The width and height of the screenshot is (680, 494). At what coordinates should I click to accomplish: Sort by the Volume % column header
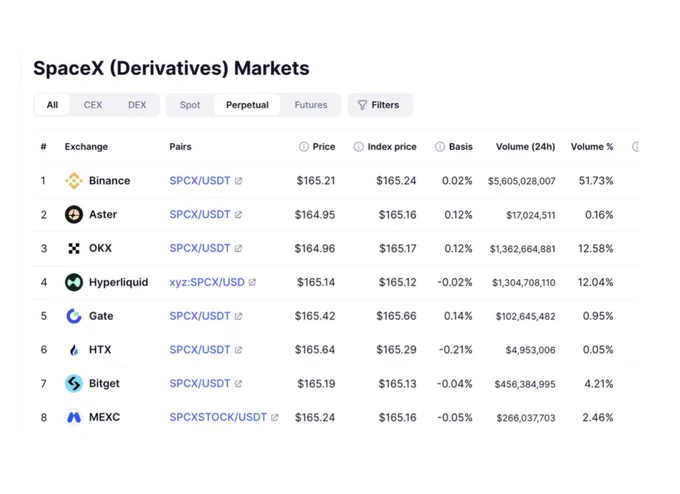coord(592,147)
